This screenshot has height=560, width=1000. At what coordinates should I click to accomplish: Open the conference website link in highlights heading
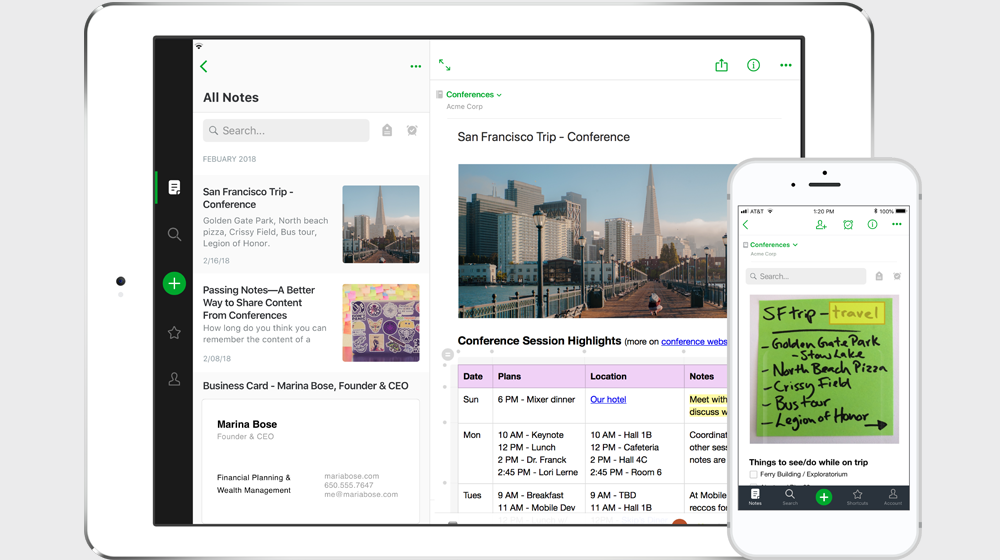coord(693,342)
